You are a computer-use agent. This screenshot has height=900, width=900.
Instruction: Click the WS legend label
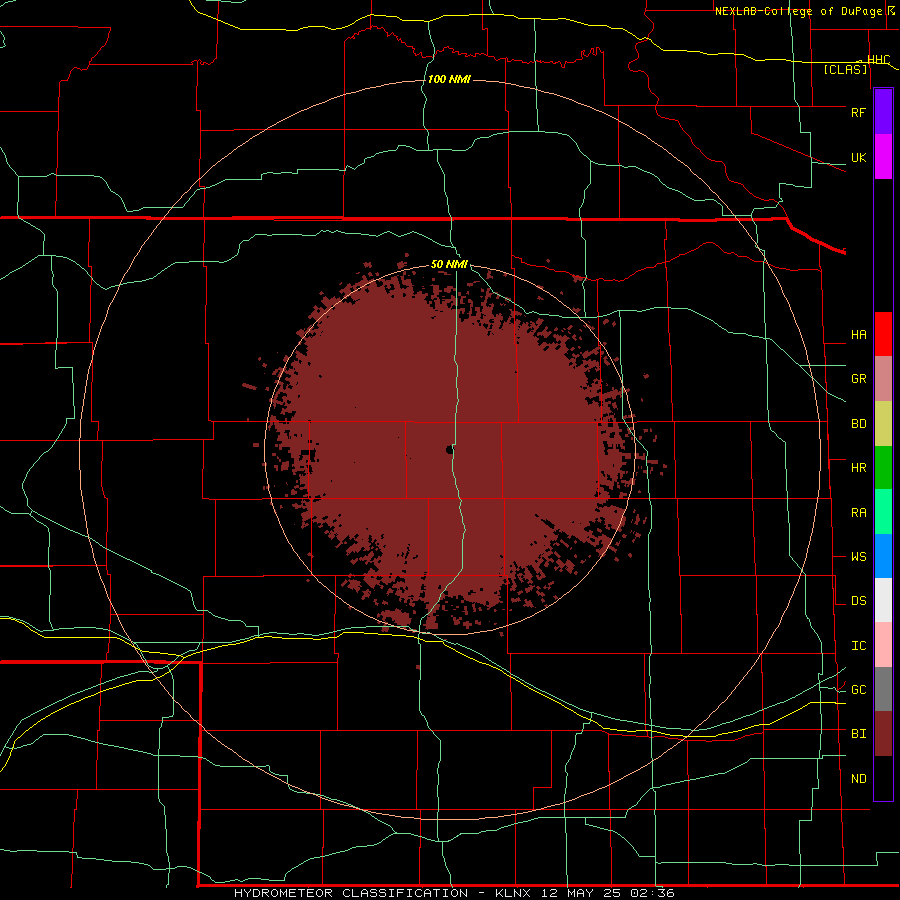pyautogui.click(x=858, y=557)
